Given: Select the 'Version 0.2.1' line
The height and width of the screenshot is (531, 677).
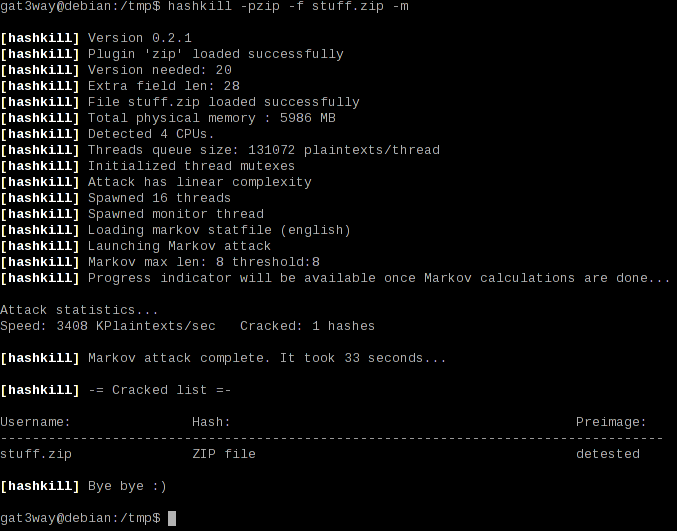Looking at the screenshot, I should click(x=140, y=38).
